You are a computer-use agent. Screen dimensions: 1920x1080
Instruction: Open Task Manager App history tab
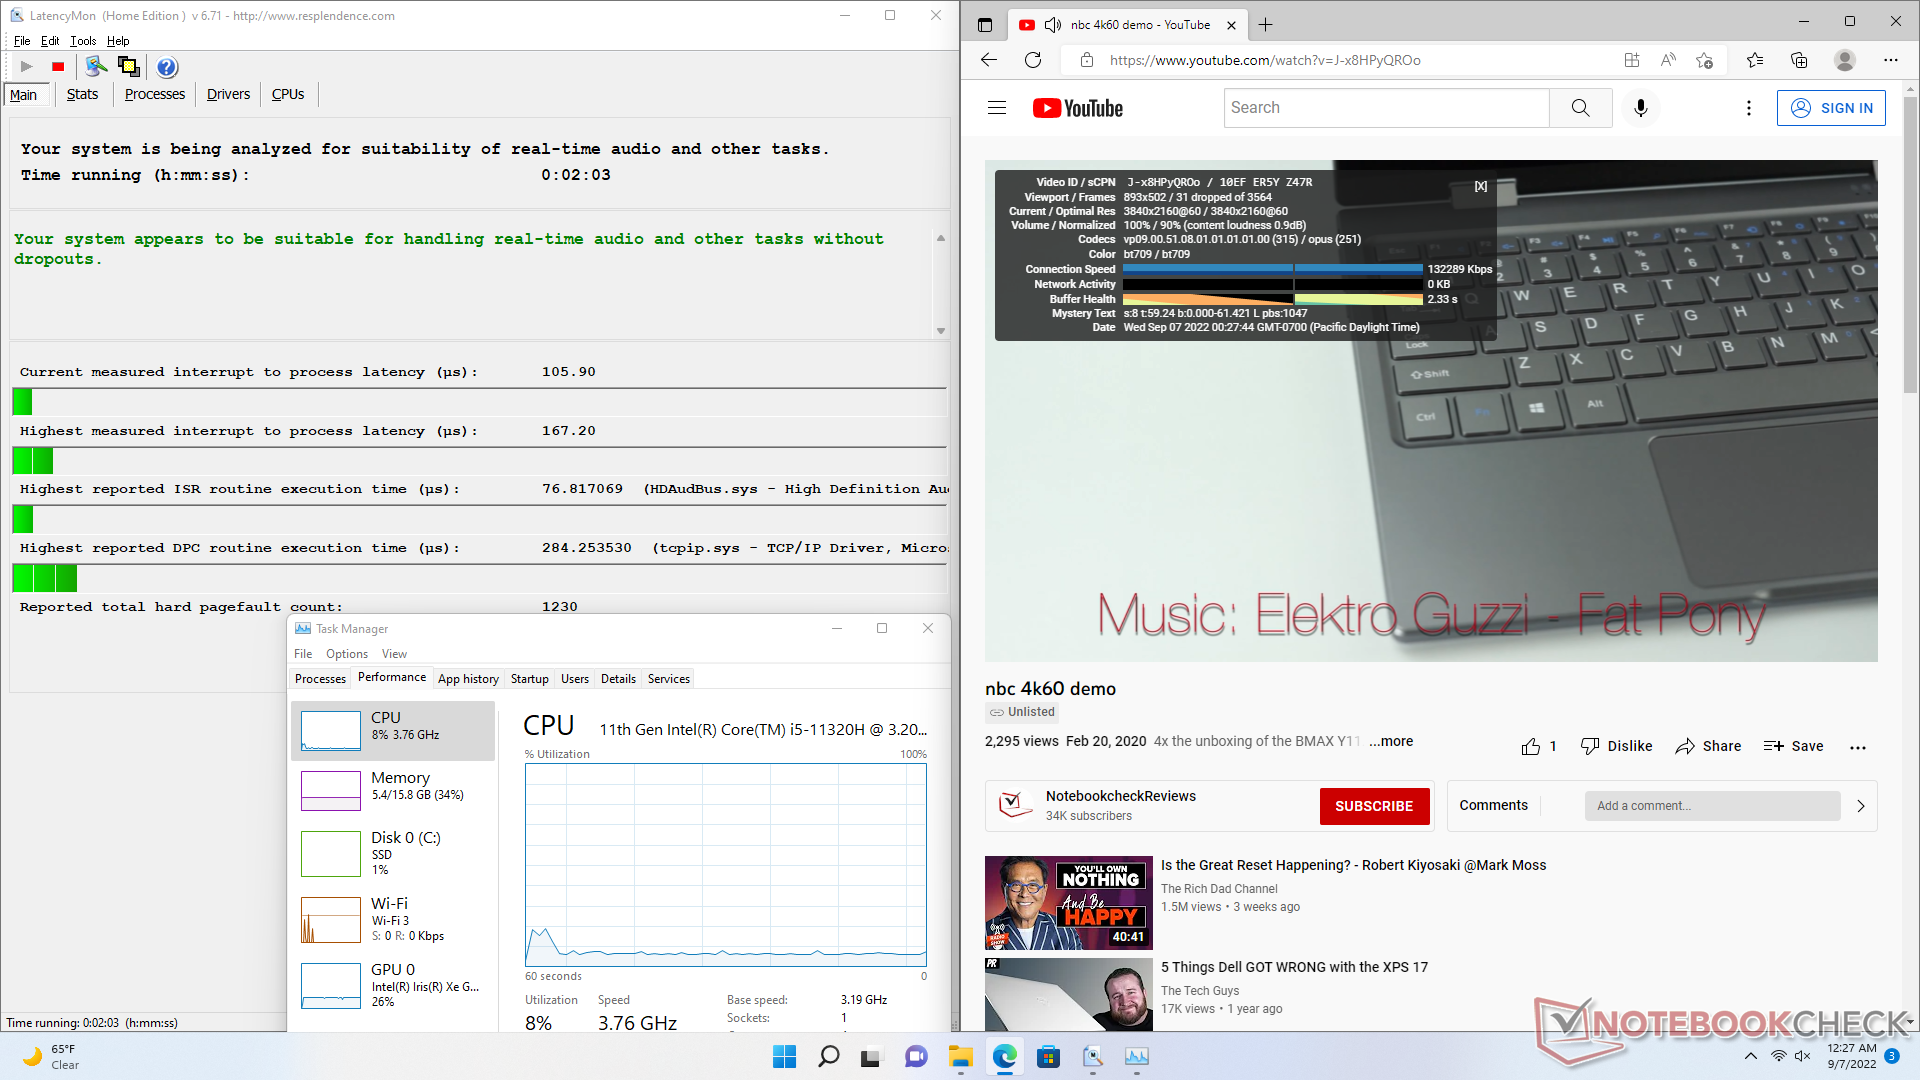point(468,679)
